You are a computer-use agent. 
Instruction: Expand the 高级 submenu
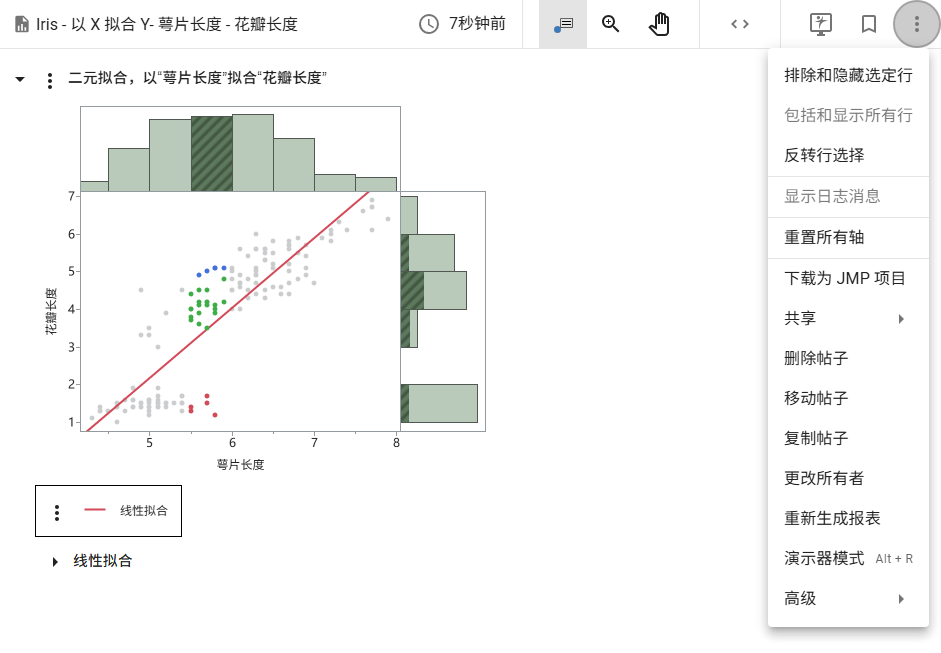tap(848, 599)
